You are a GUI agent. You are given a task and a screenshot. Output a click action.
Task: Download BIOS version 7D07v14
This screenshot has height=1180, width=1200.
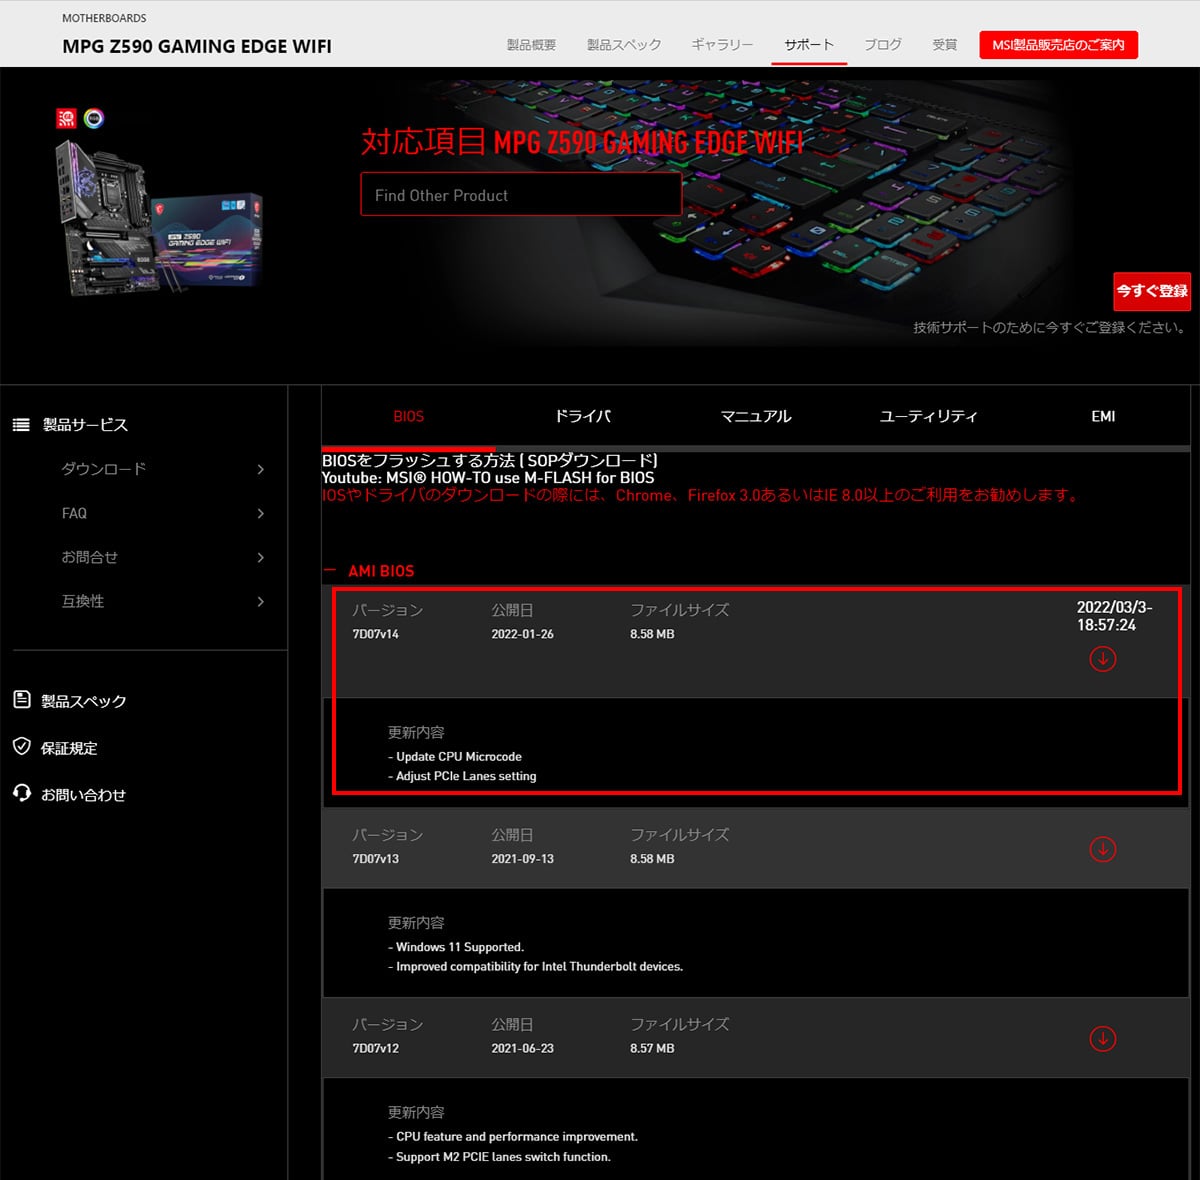[x=1102, y=659]
